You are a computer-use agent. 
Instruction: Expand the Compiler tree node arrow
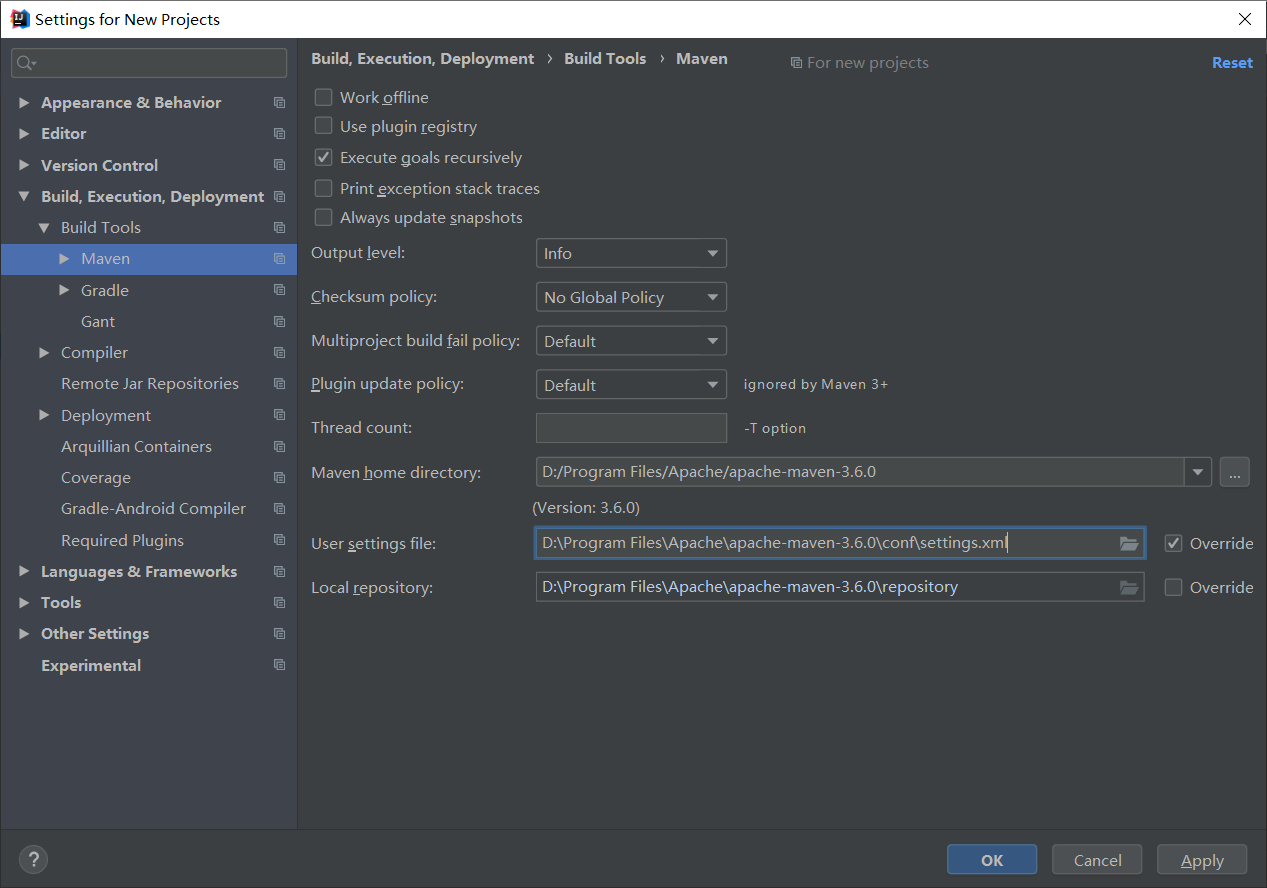[44, 353]
